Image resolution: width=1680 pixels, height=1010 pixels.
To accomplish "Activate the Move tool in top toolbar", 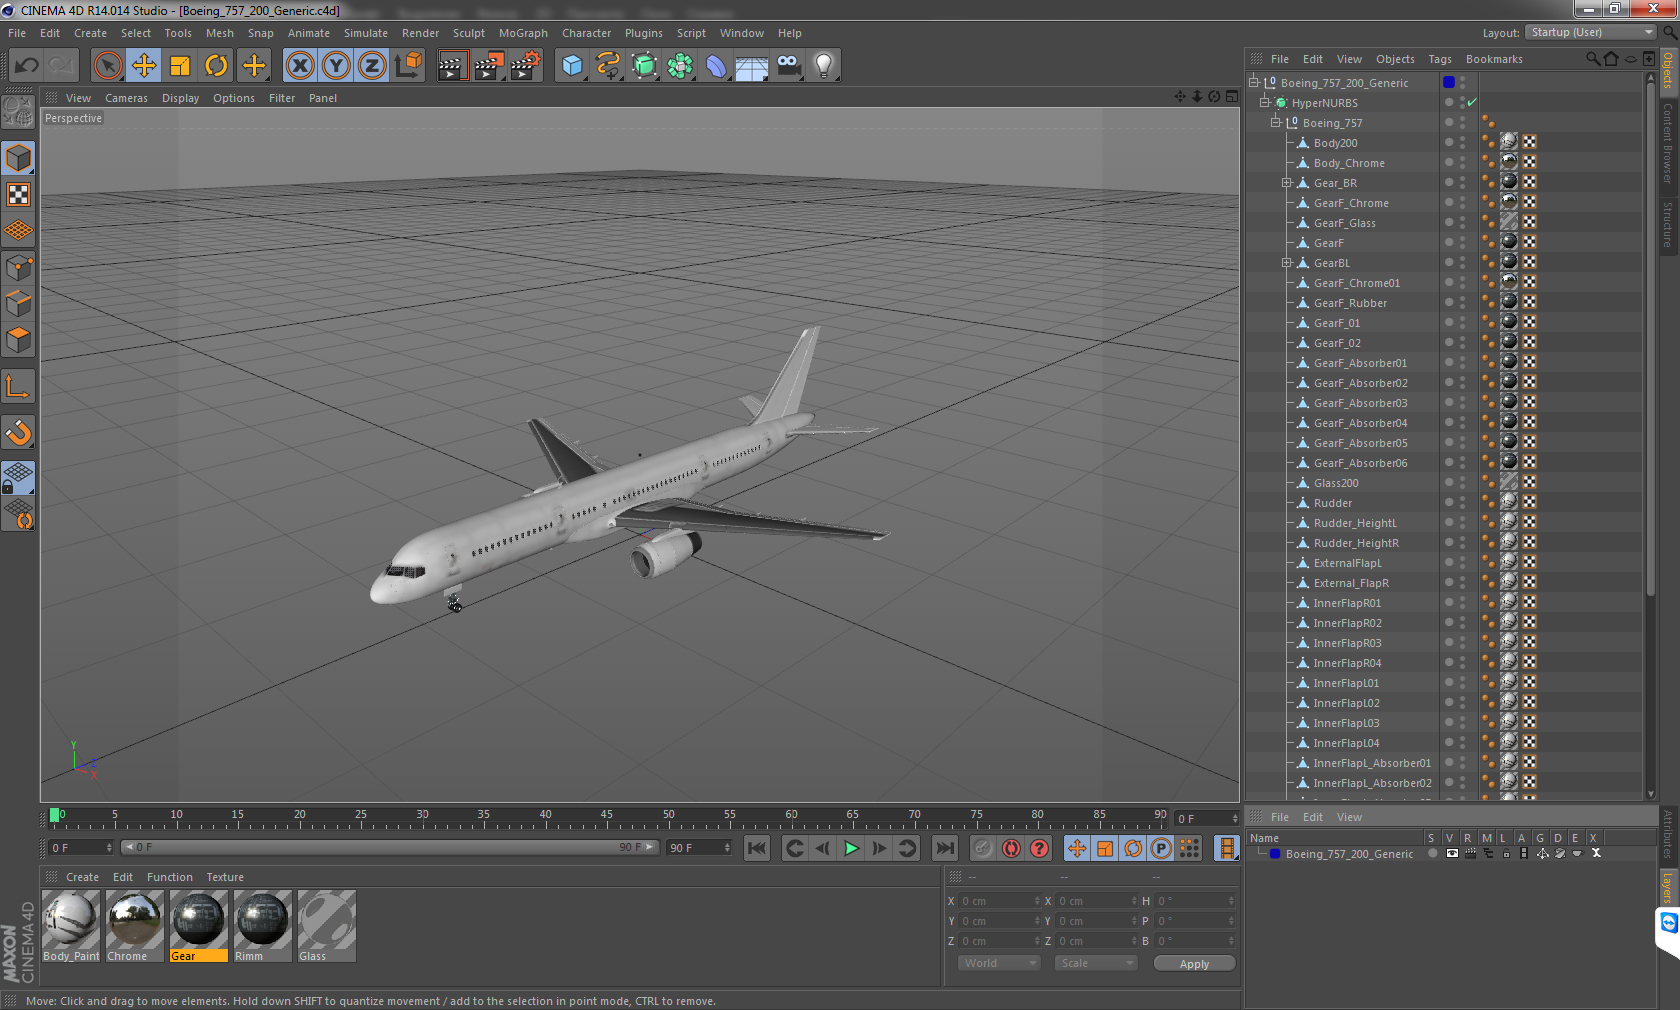I will coord(144,66).
